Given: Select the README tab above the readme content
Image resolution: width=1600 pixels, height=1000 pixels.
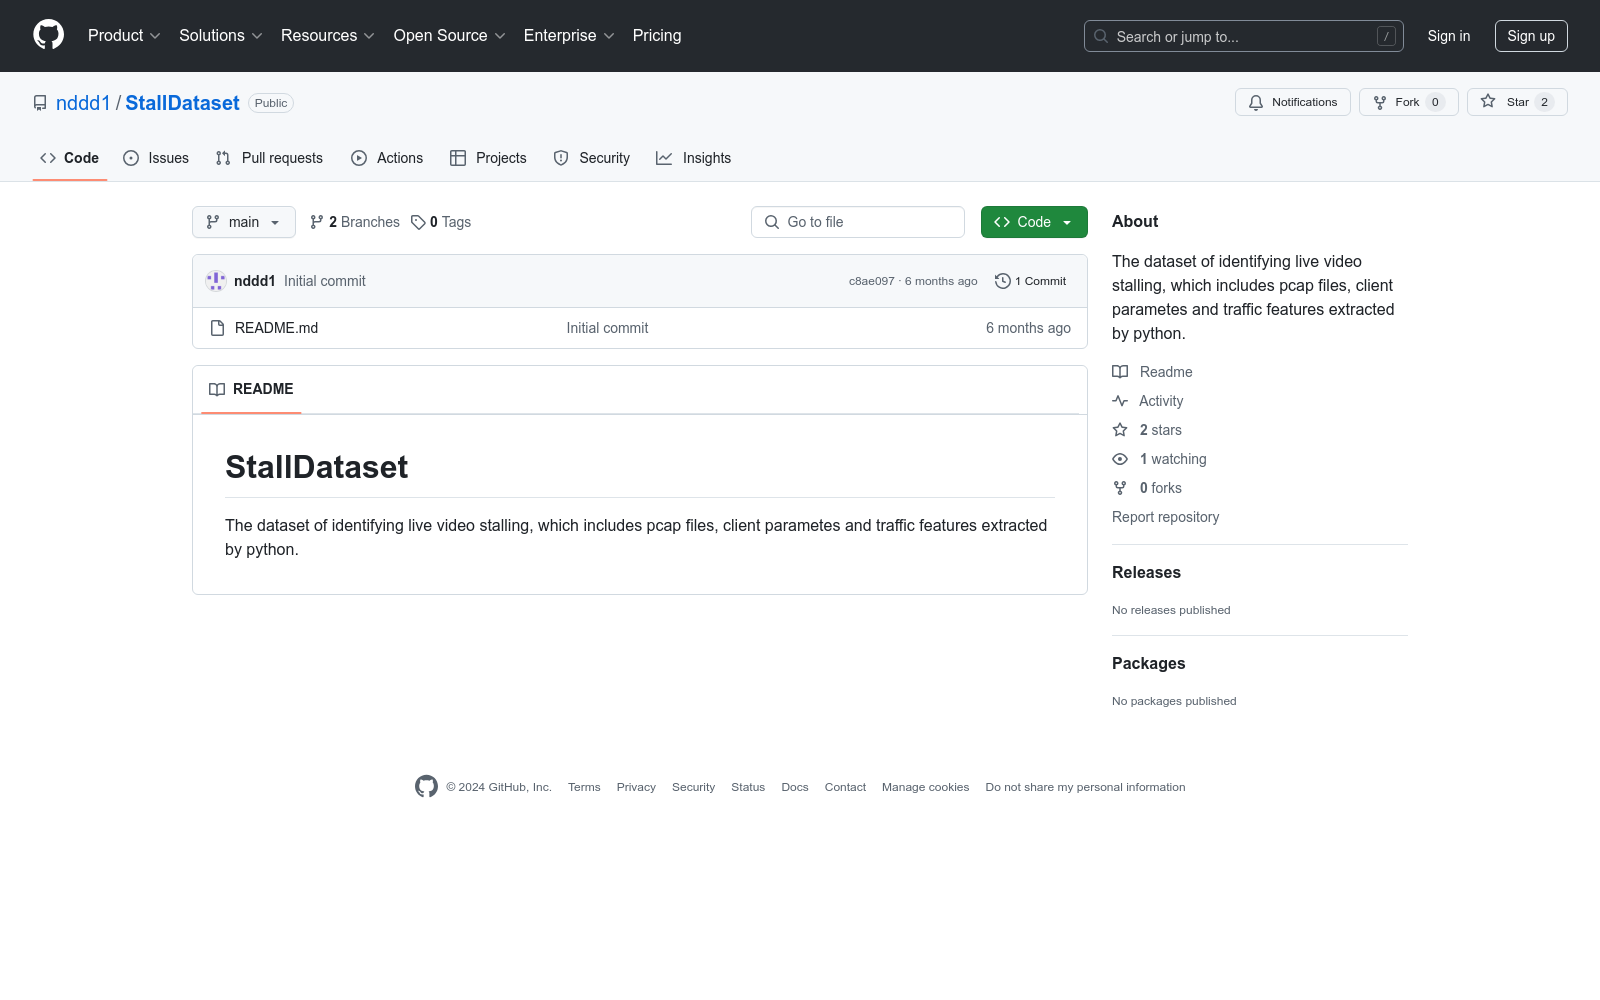Looking at the screenshot, I should pyautogui.click(x=251, y=389).
